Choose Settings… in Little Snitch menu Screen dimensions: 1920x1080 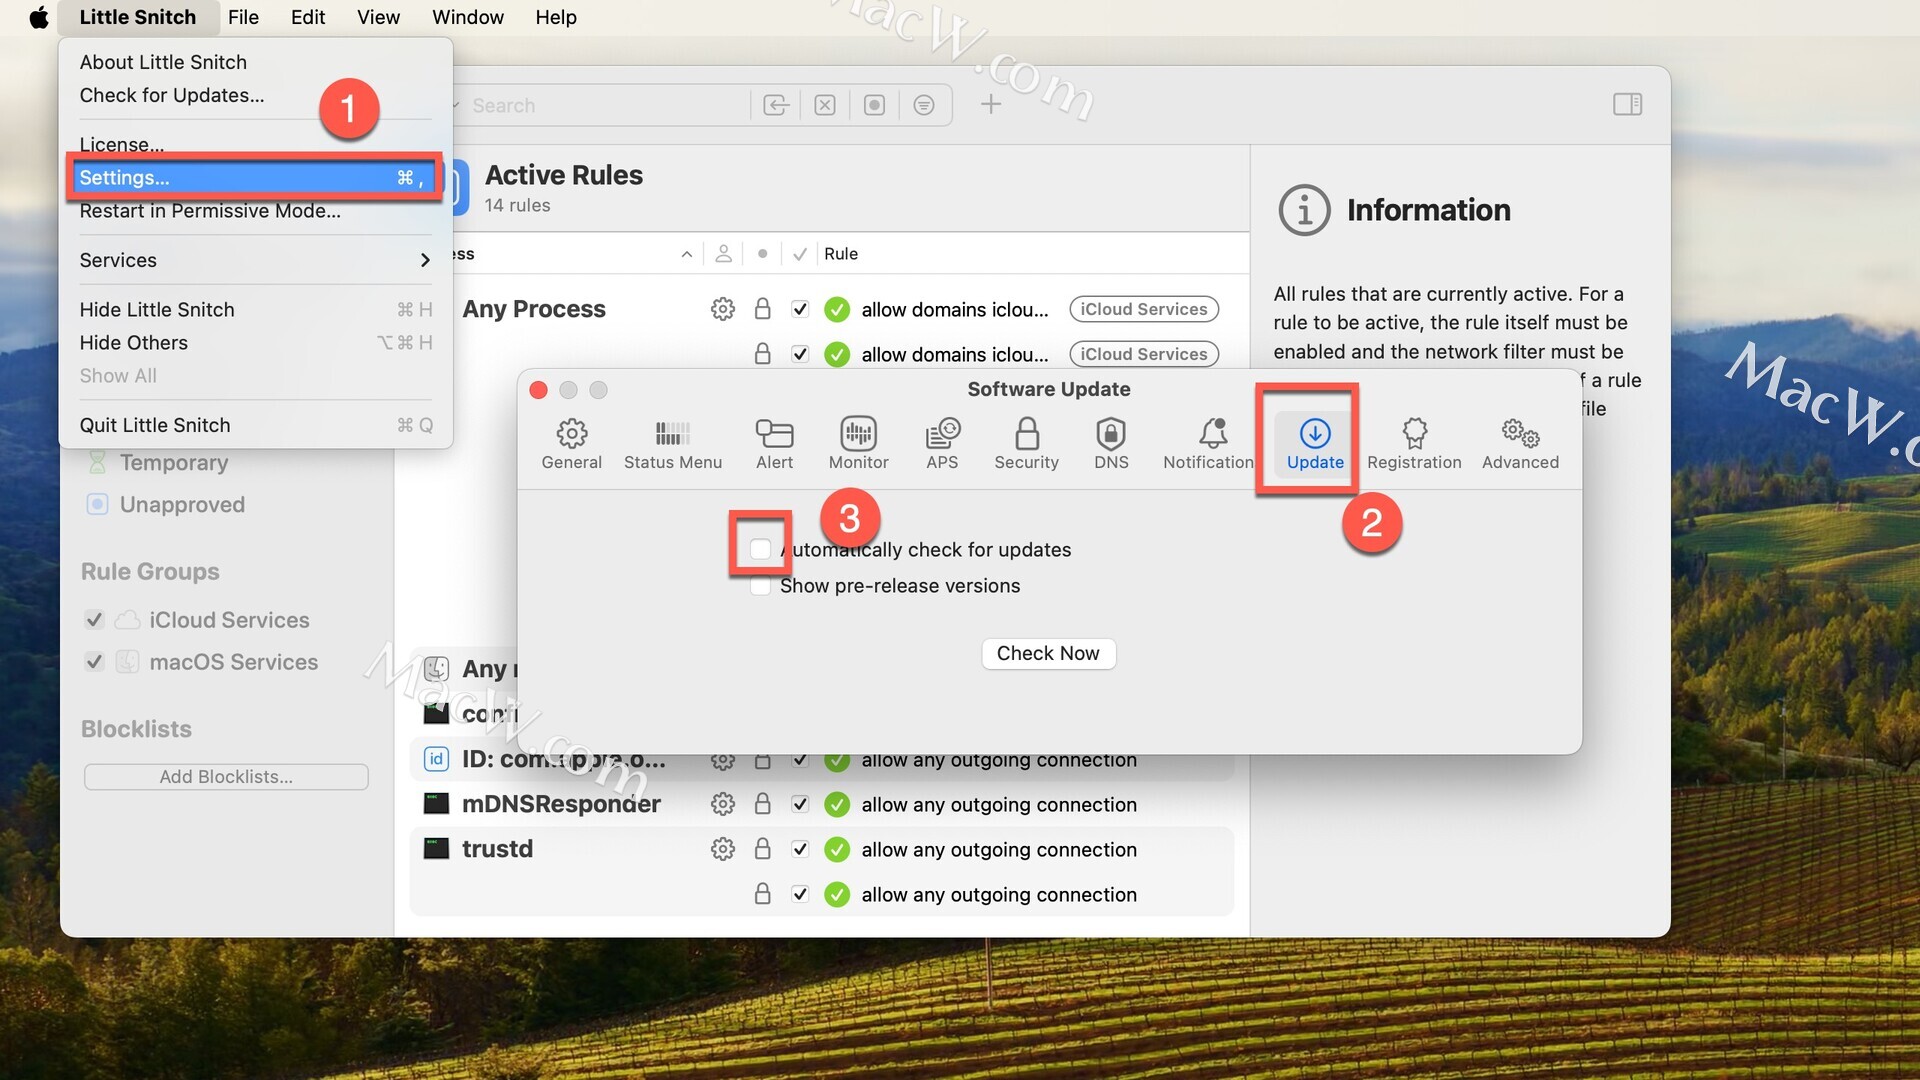point(255,177)
